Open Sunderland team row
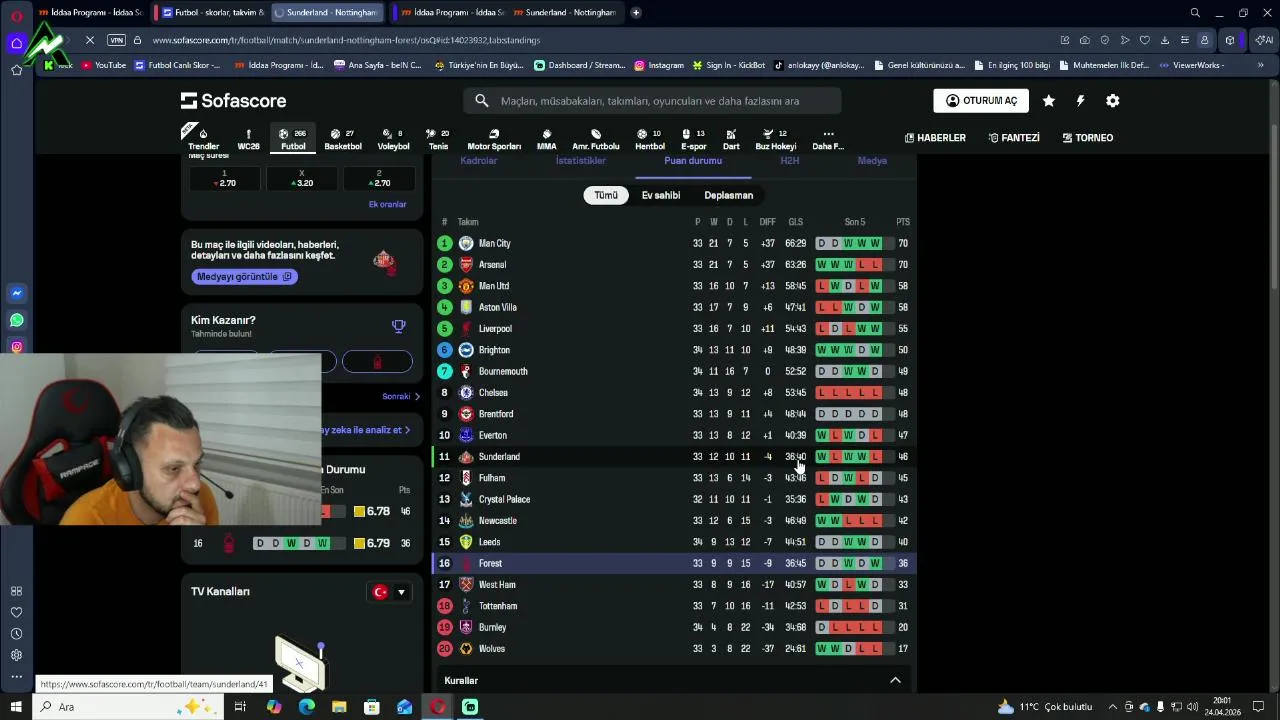Screen dimensions: 1280x720 674,457
